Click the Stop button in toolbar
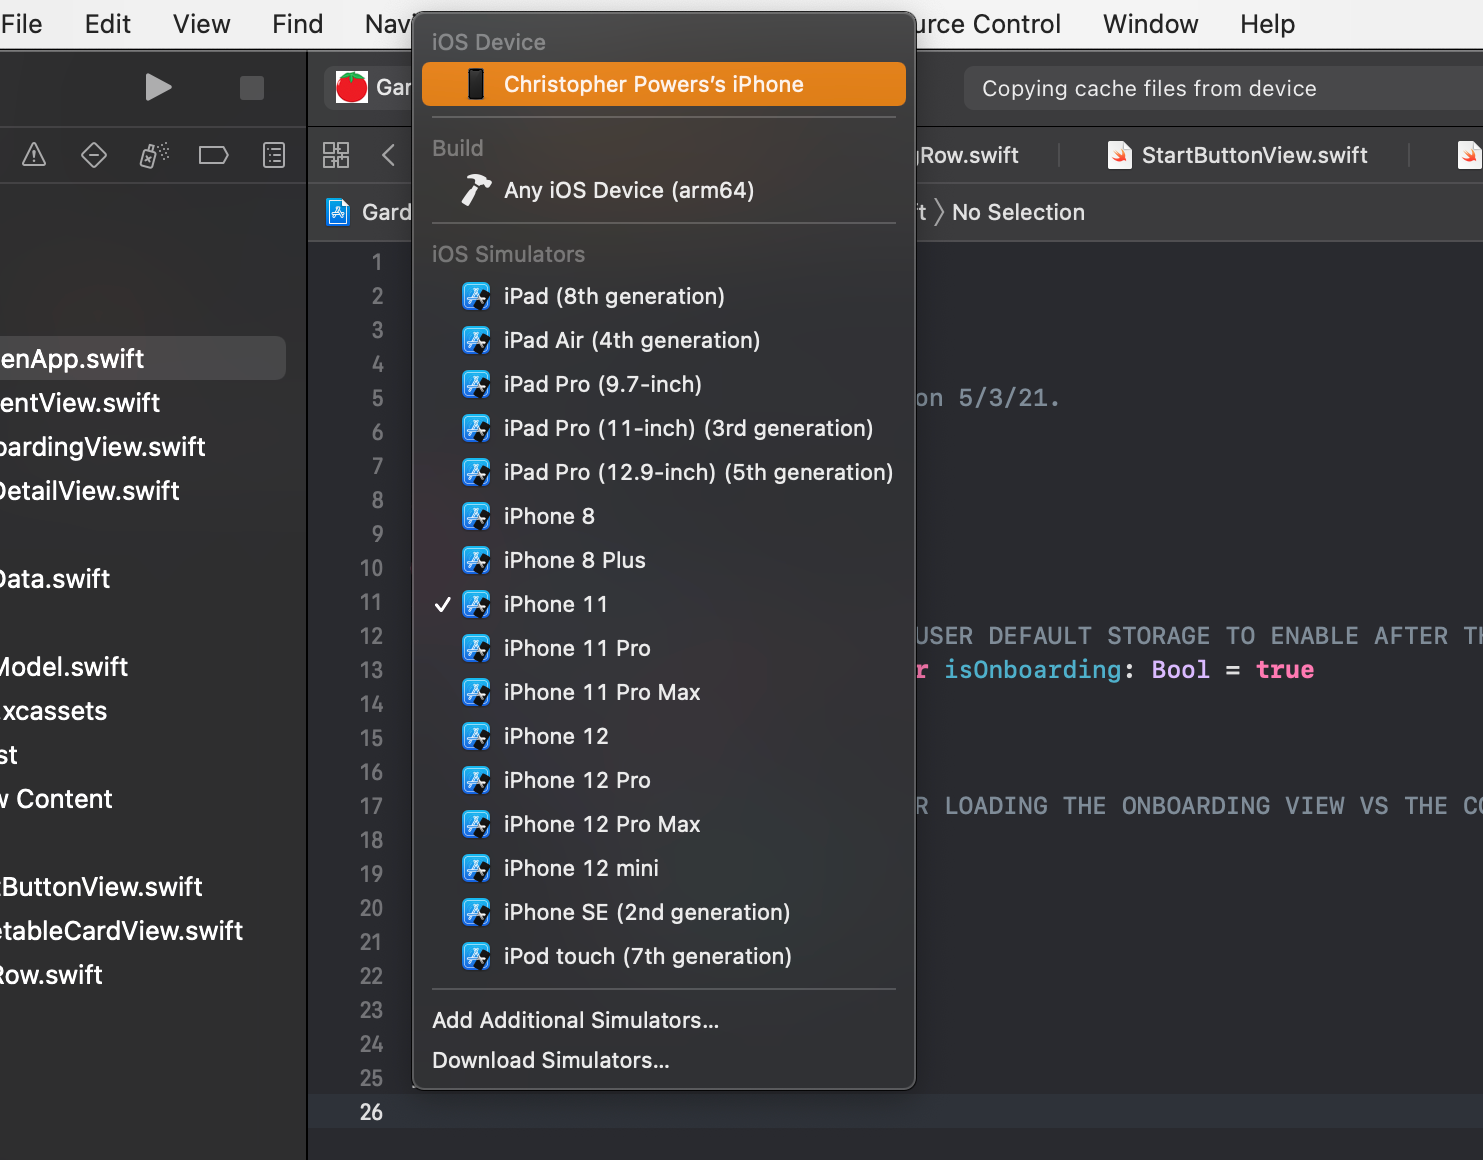This screenshot has width=1483, height=1160. tap(252, 88)
